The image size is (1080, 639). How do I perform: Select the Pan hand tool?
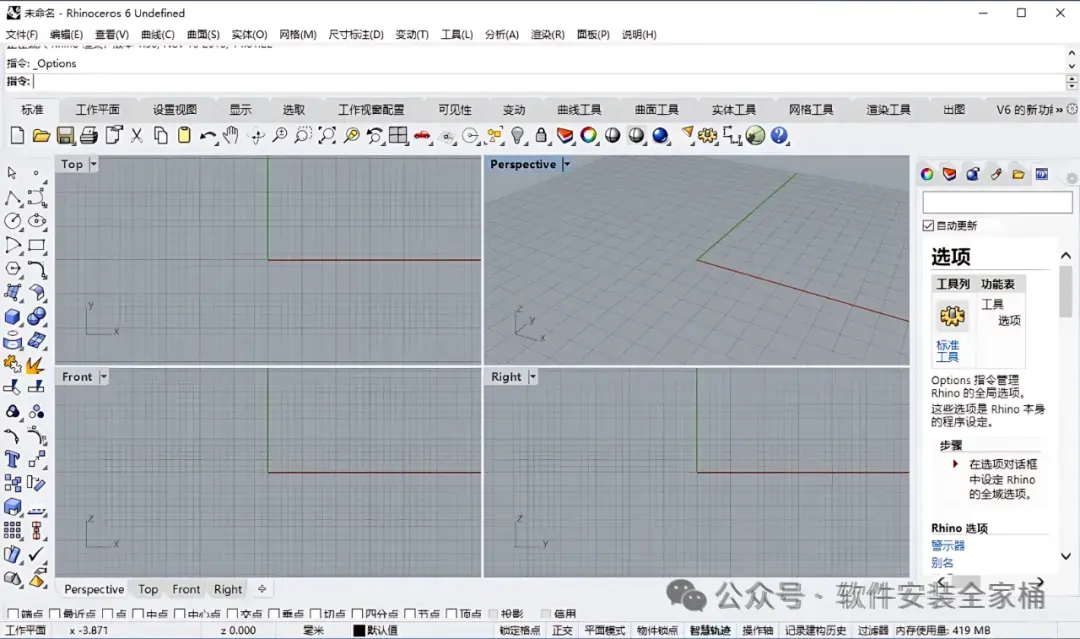(231, 136)
